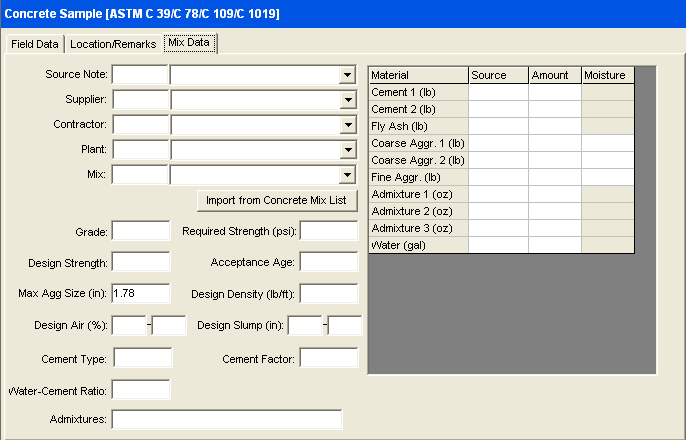Screen dimensions: 686x440
Task: Open the Contractor dropdown list
Action: (x=347, y=124)
